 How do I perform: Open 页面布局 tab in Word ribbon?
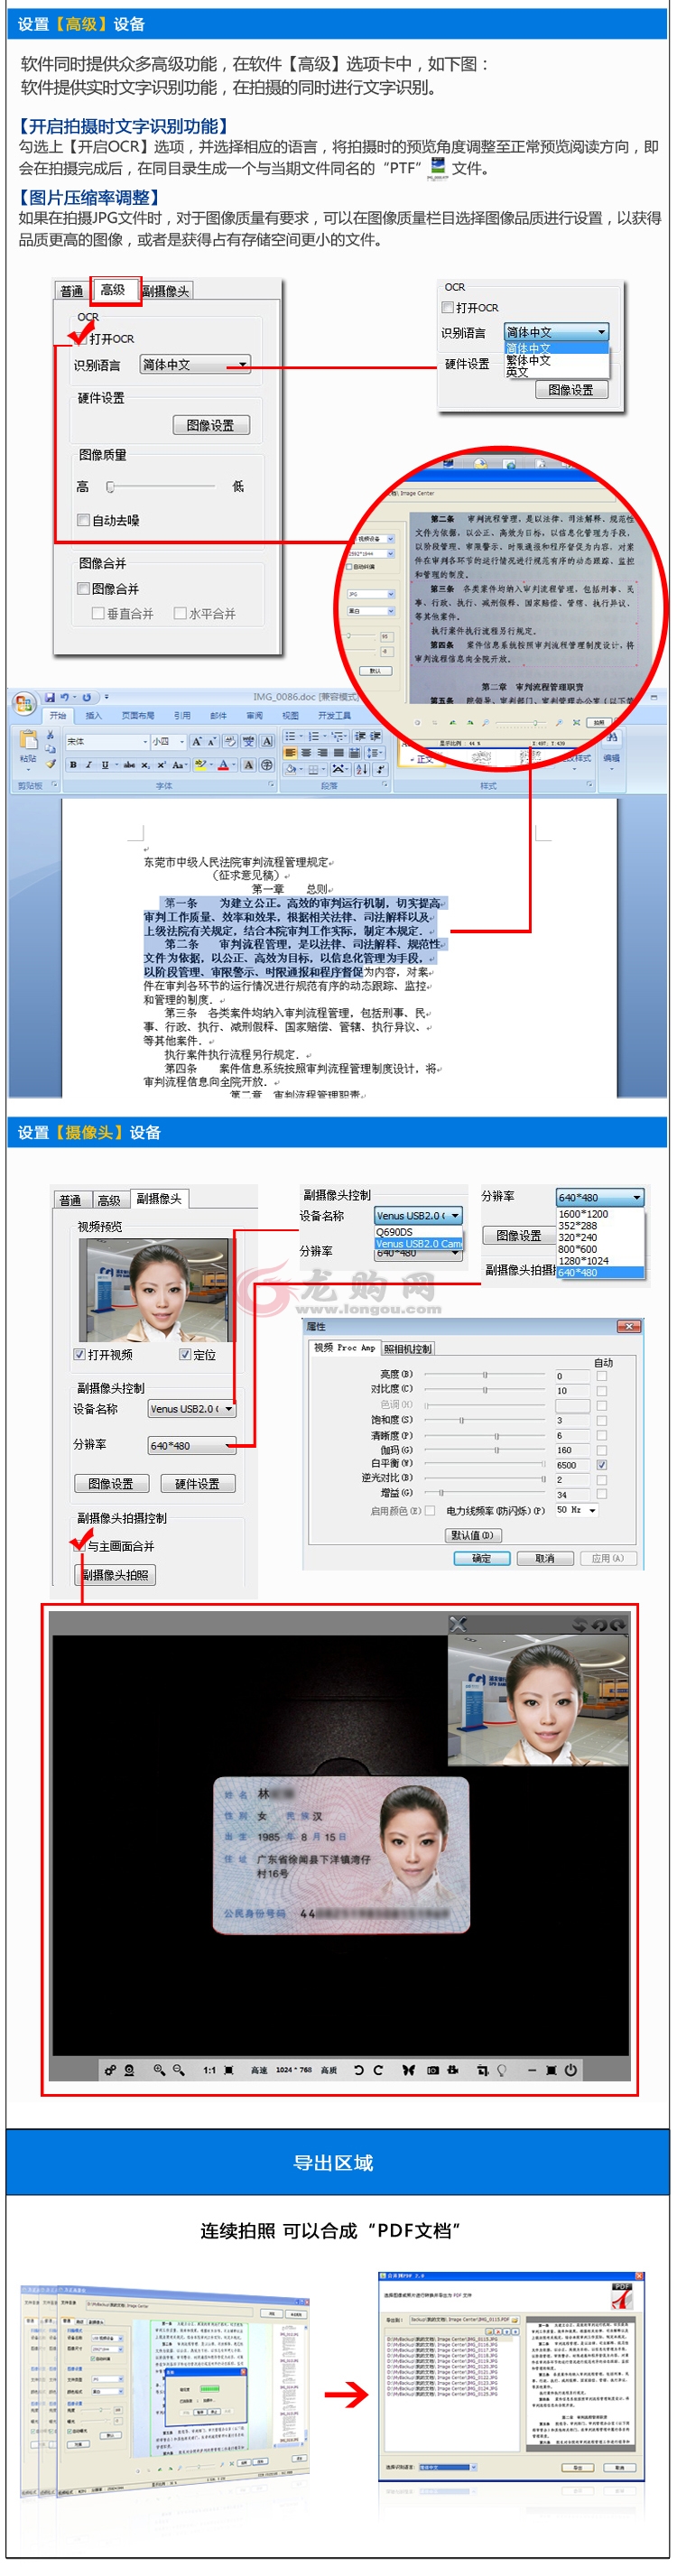[x=138, y=715]
